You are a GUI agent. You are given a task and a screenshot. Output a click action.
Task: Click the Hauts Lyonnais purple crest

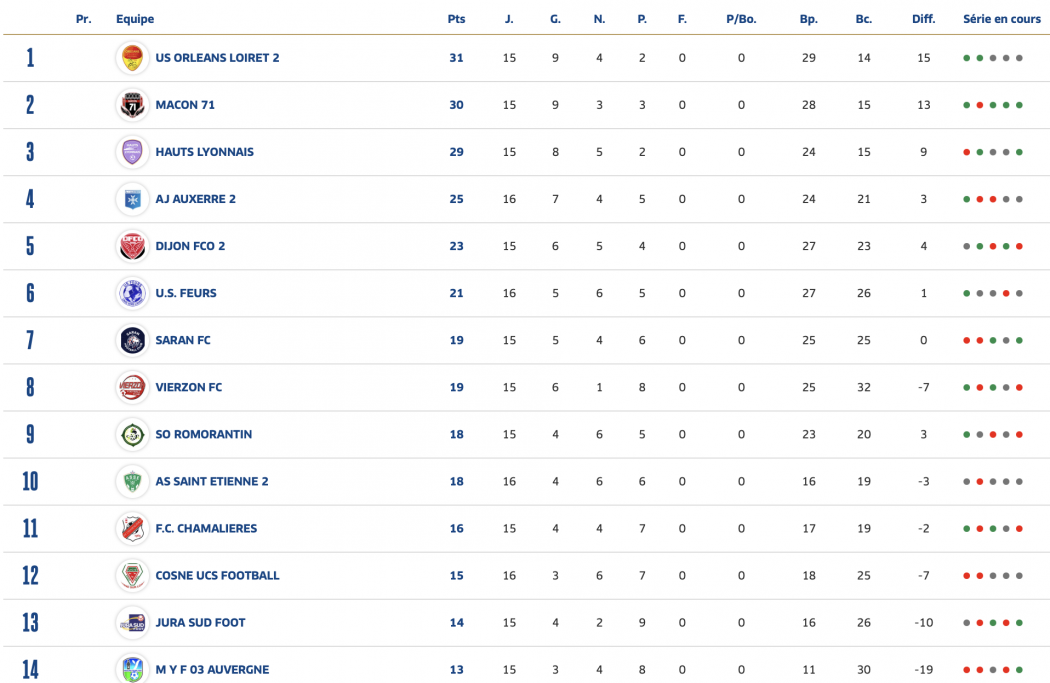coord(132,152)
